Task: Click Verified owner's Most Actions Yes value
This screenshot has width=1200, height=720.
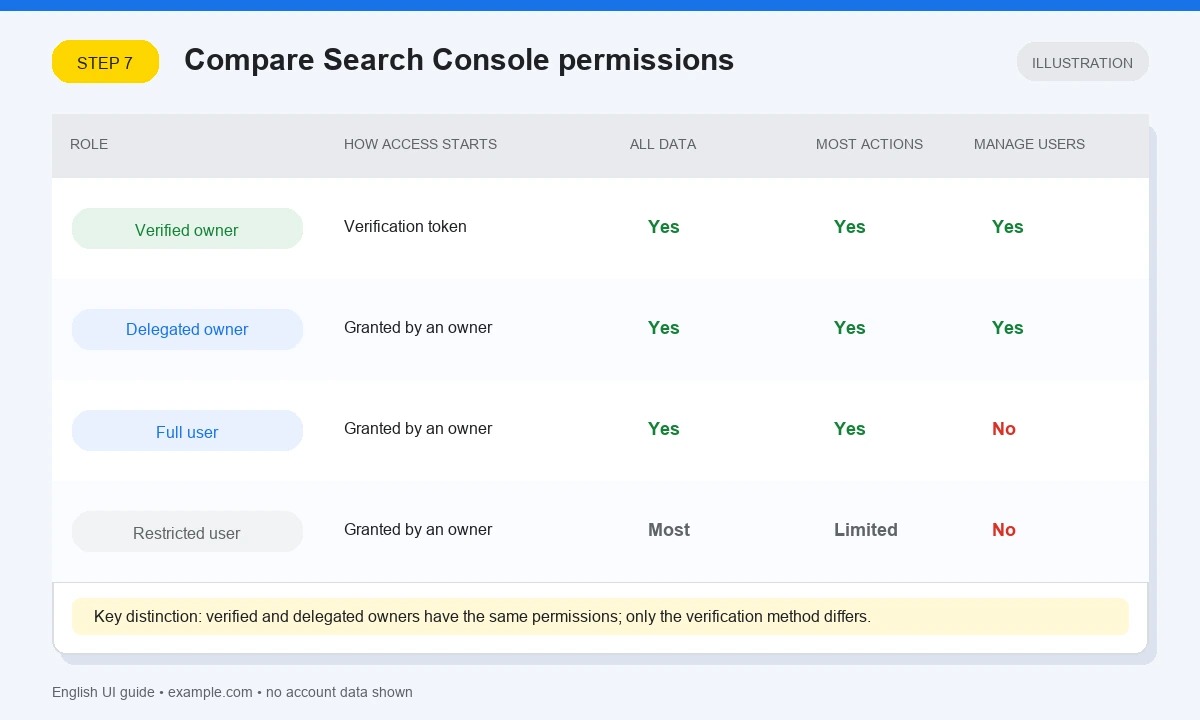Action: tap(849, 227)
